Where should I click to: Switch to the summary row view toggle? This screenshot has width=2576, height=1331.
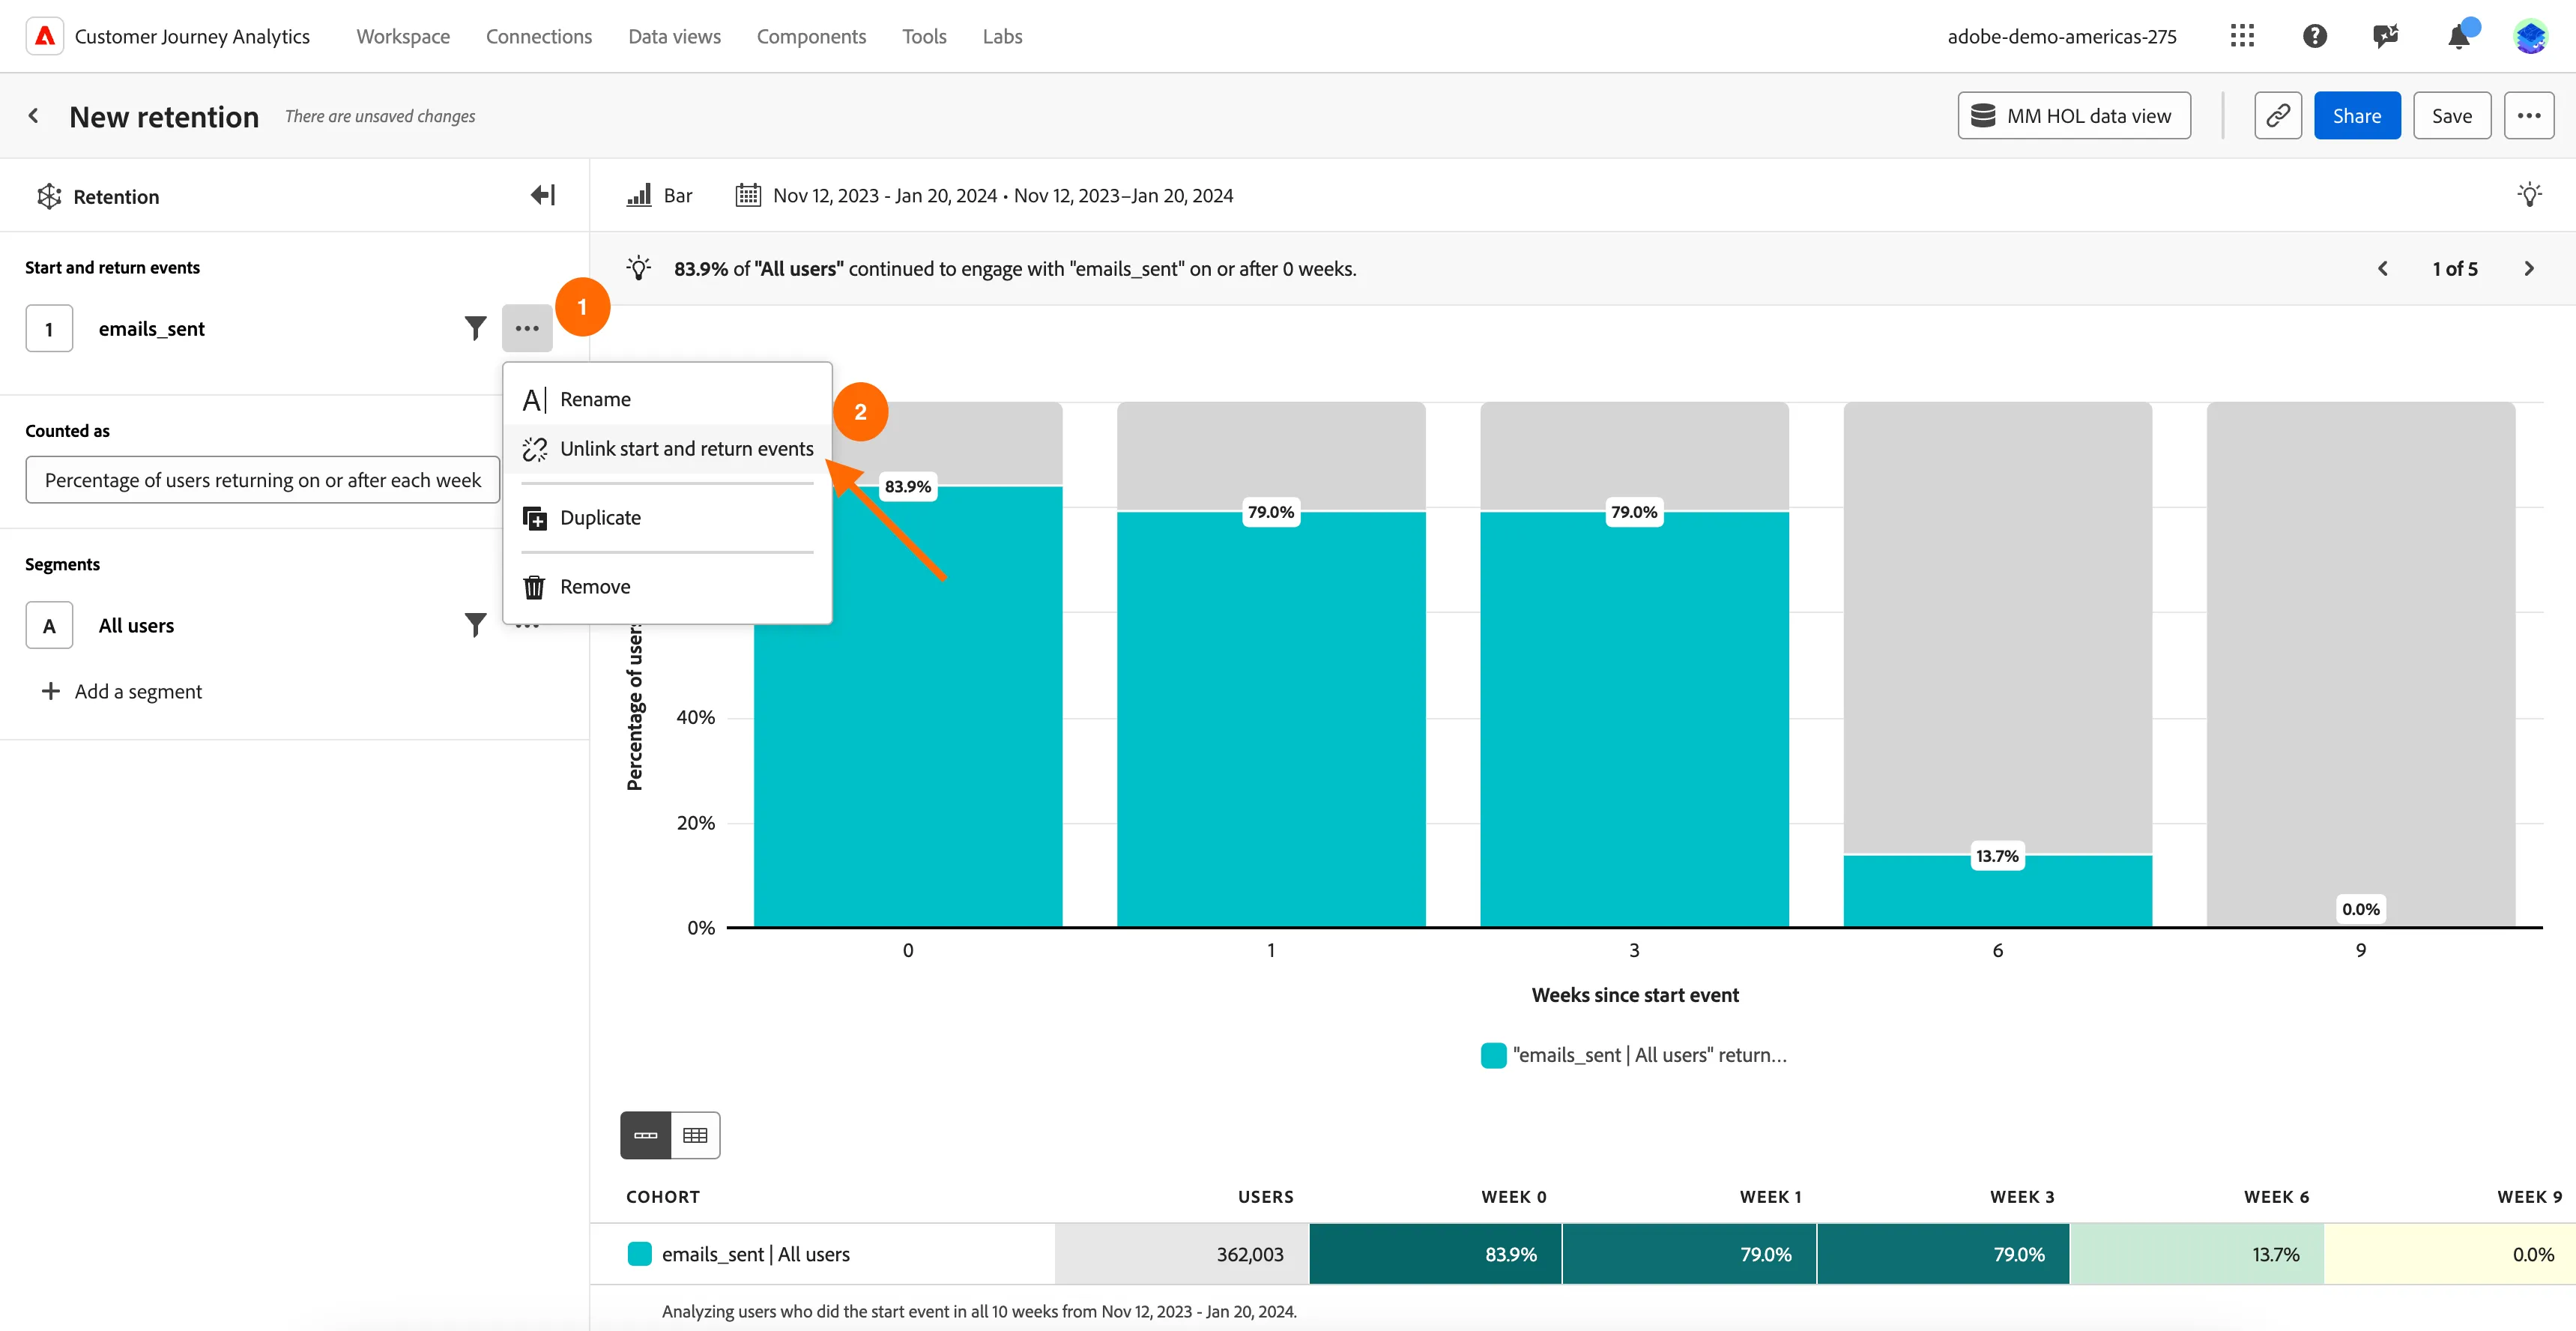(x=645, y=1135)
